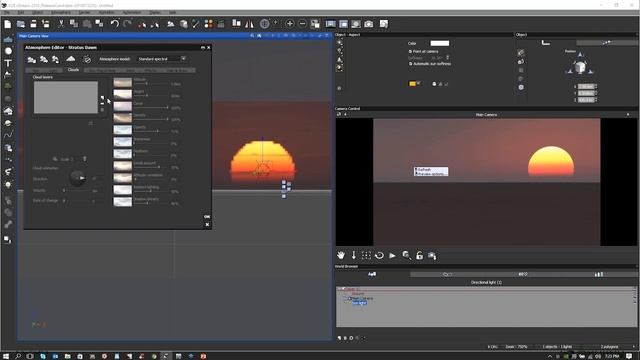The height and width of the screenshot is (360, 640).
Task: Select the Text tool in left sidebar
Action: [x=8, y=63]
